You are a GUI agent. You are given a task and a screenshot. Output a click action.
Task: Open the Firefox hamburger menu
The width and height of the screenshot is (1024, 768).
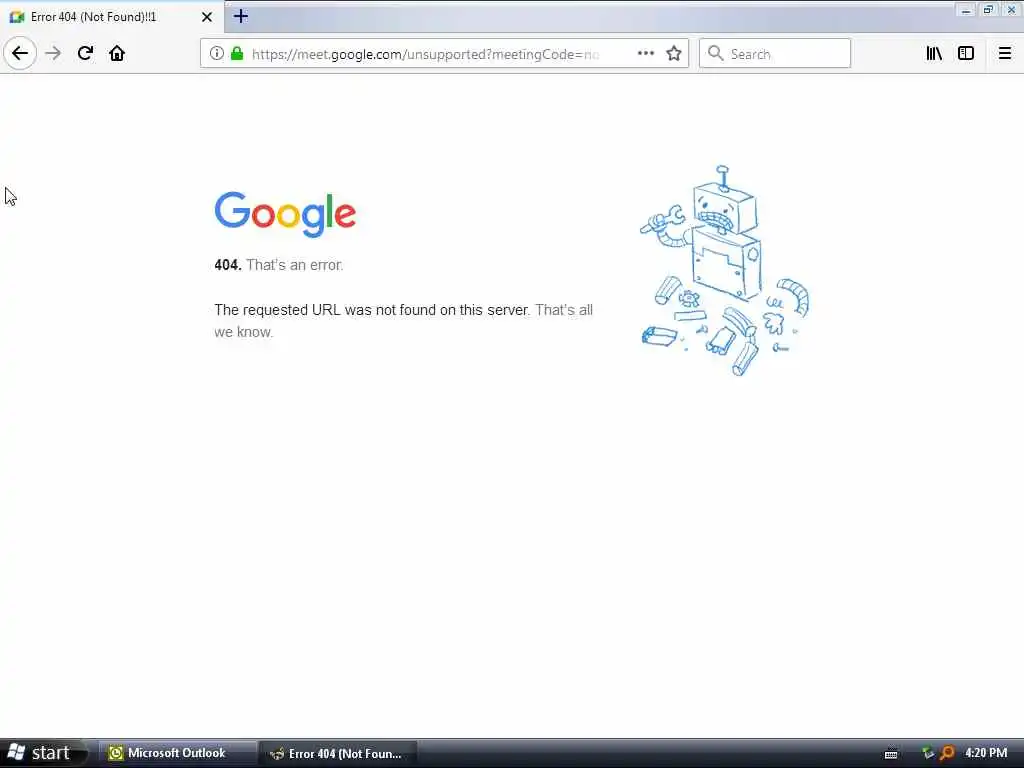coord(1005,54)
